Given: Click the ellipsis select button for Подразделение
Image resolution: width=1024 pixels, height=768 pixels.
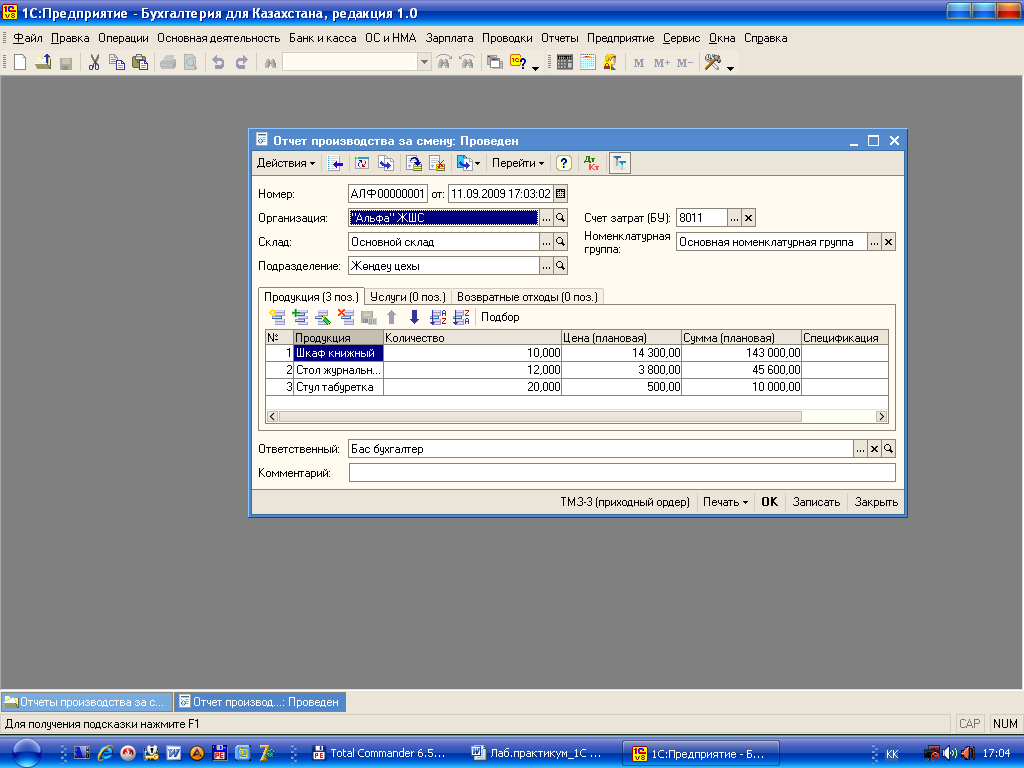Looking at the screenshot, I should tap(547, 266).
